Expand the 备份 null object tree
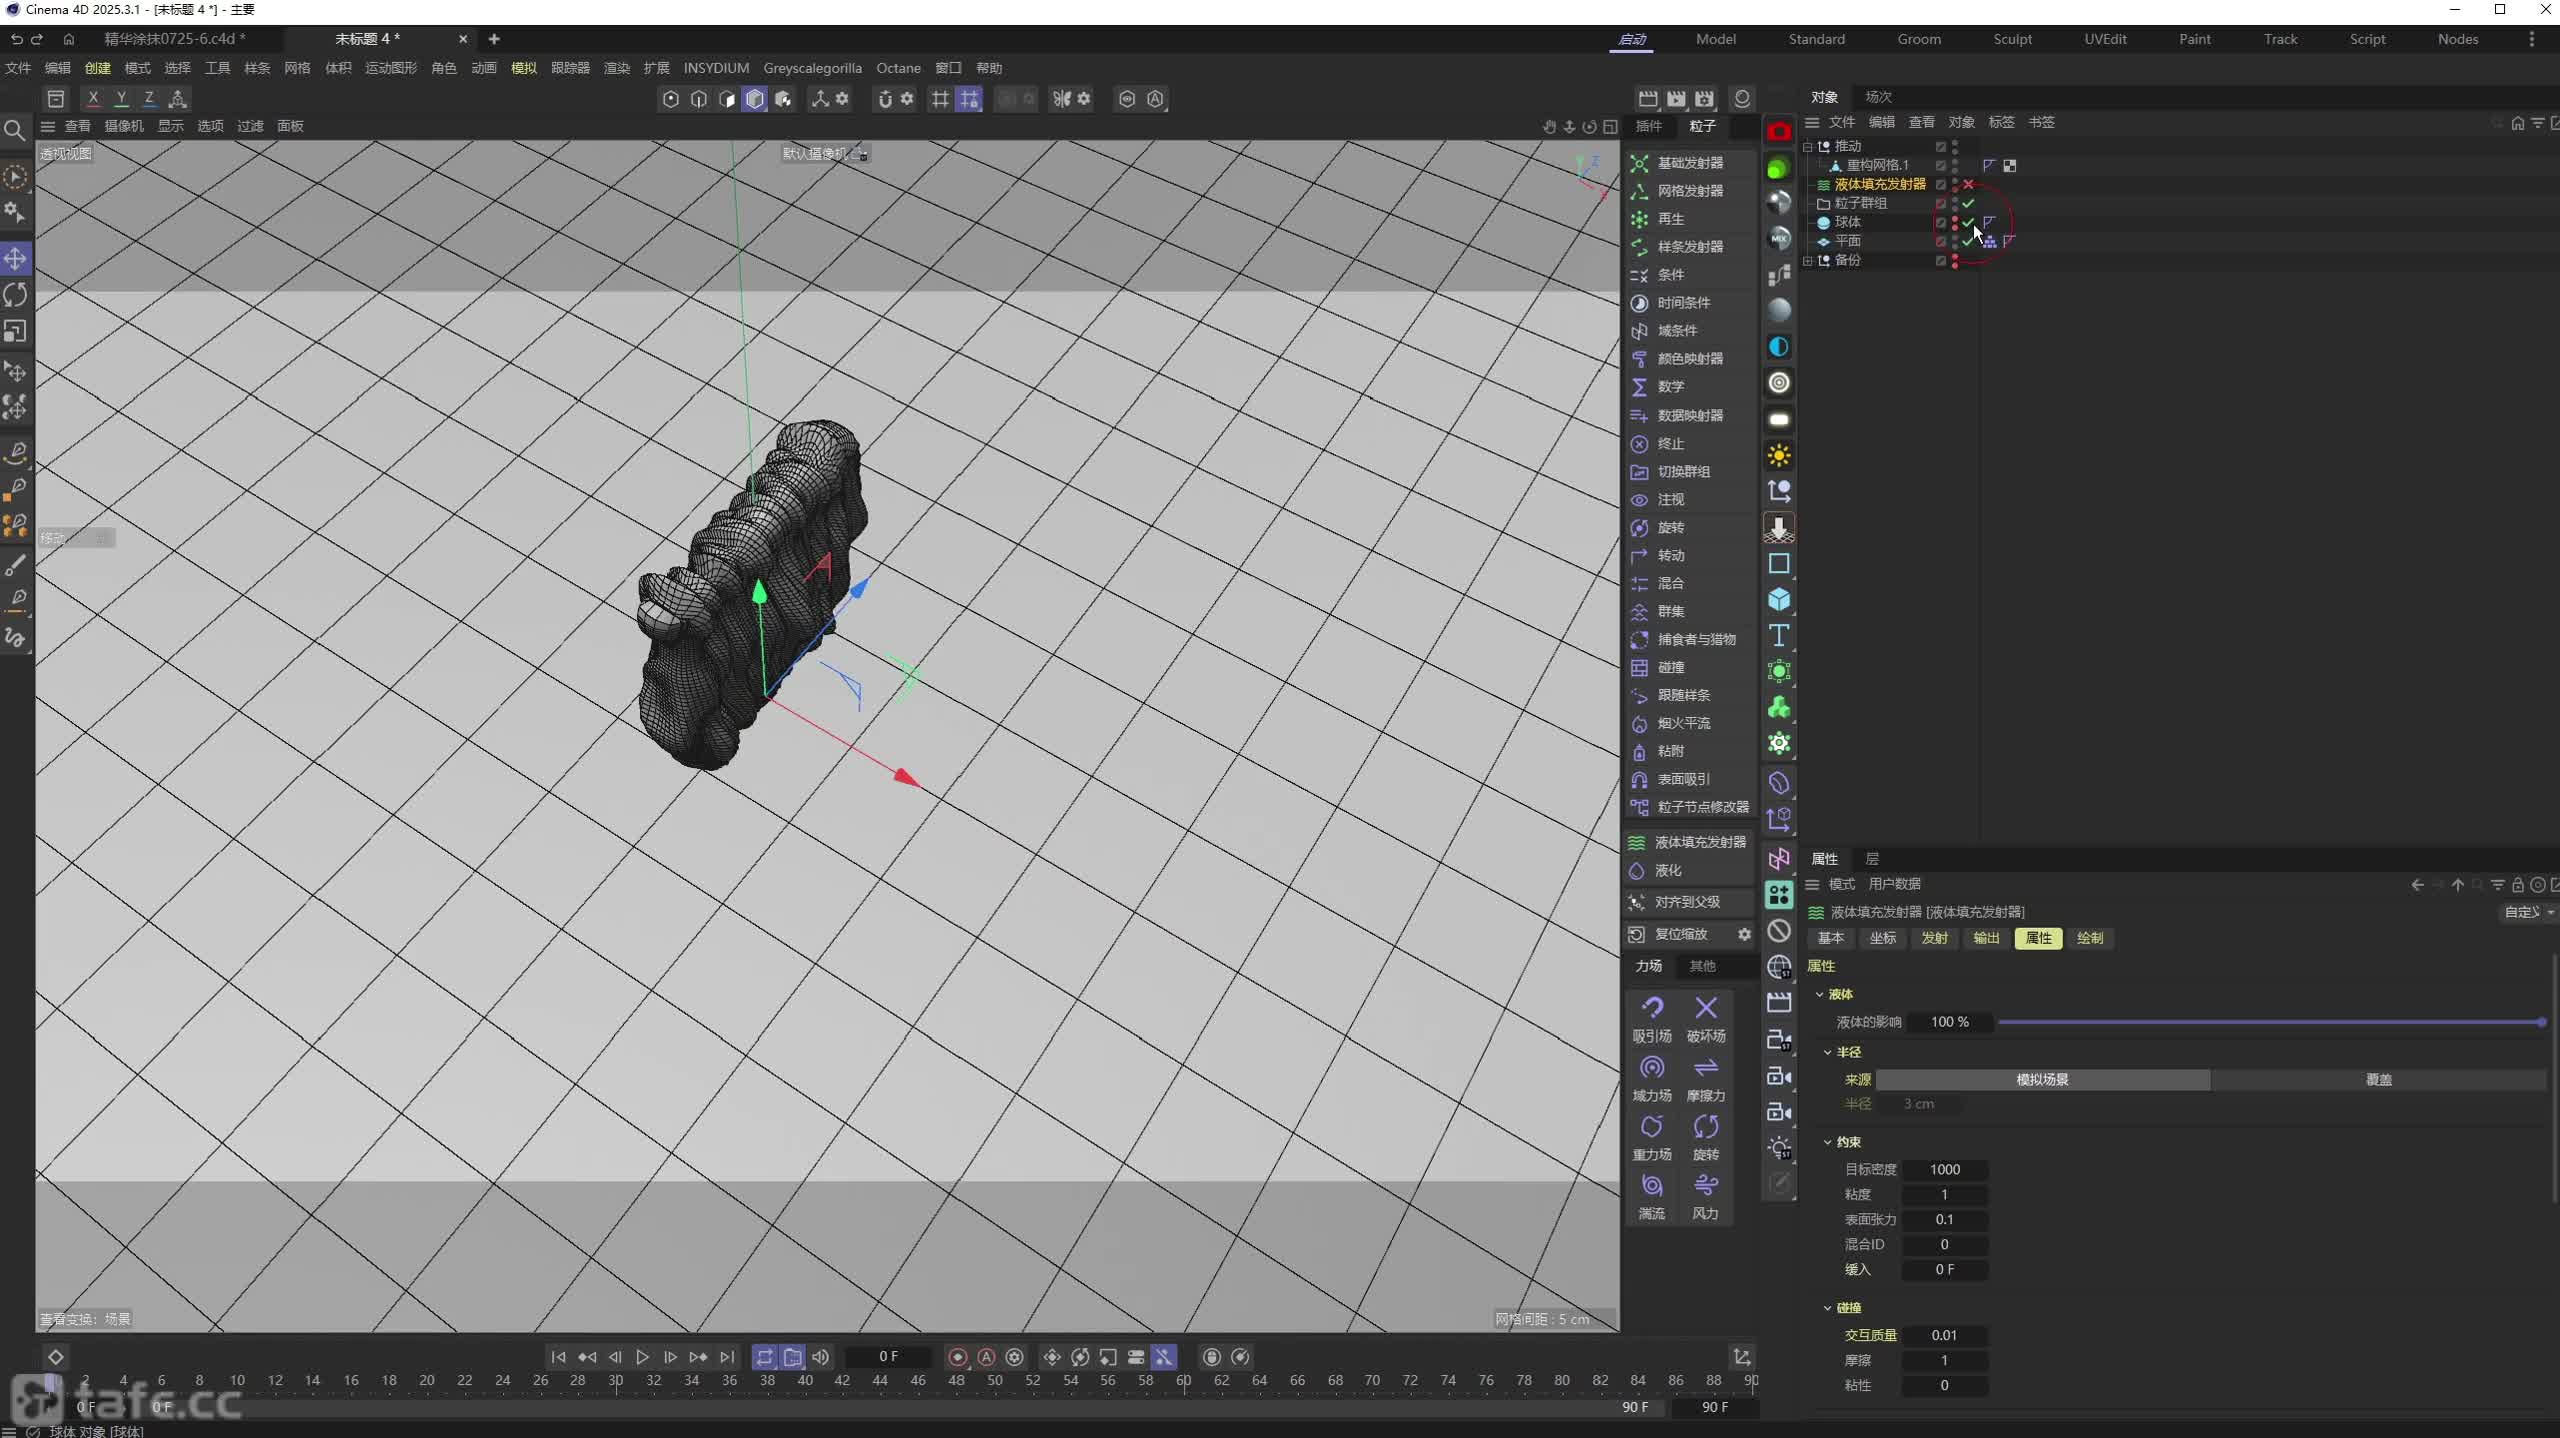Screen dimensions: 2560x1438 1808,260
